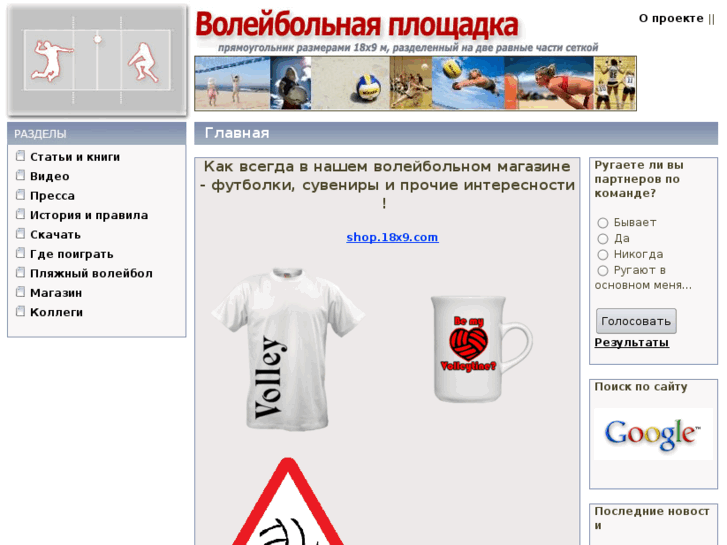Follow the shop.18x9.com link
727x545 pixels.
pyautogui.click(x=392, y=237)
